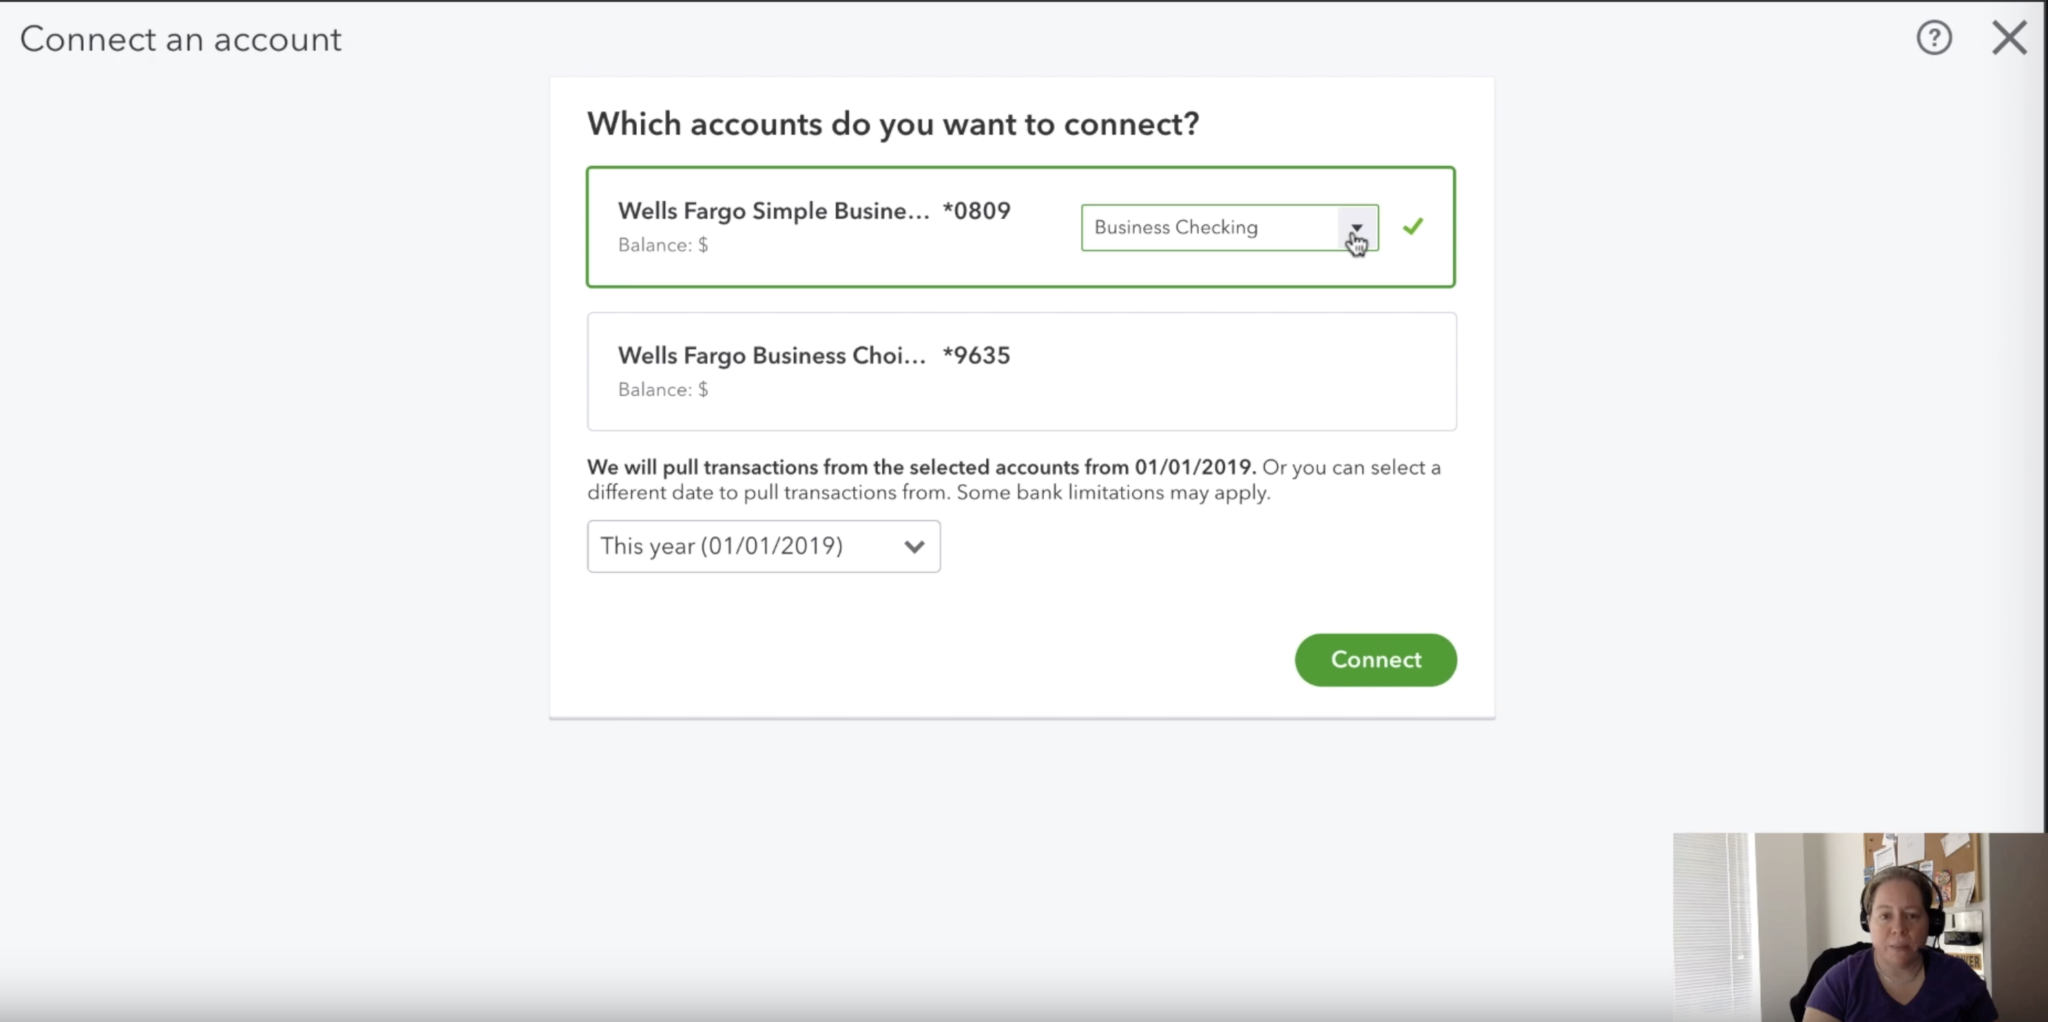Click the Wells Fargo Business Choi... account name
The width and height of the screenshot is (2048, 1022).
772,356
